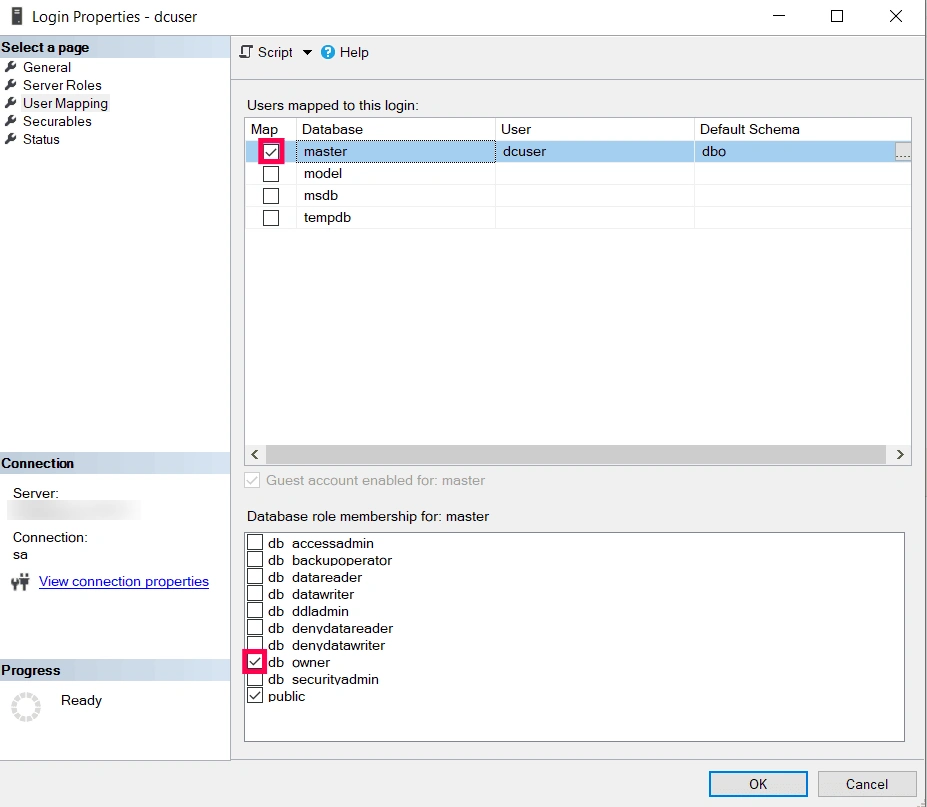Click the Database column header

[396, 129]
